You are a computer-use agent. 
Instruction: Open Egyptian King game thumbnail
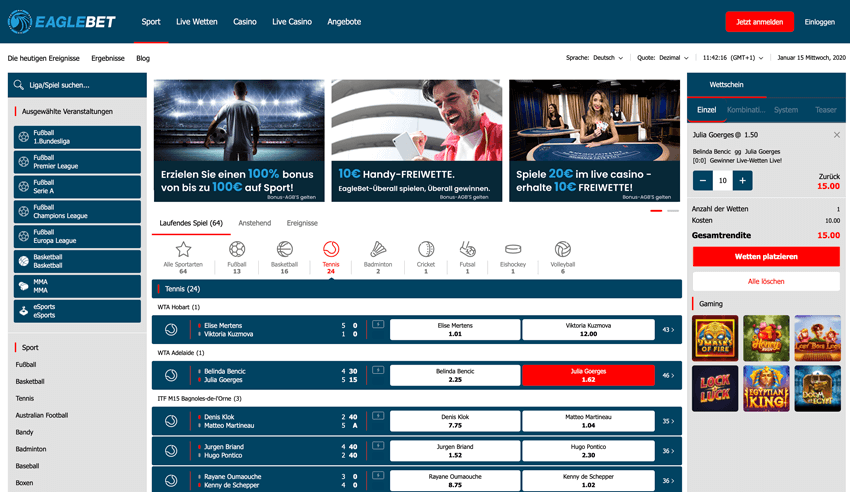click(766, 389)
